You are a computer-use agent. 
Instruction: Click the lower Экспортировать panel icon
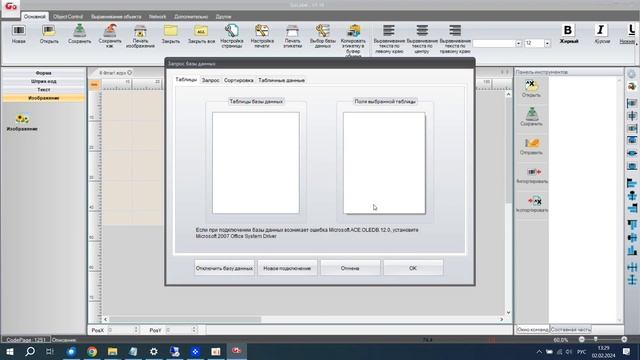[x=534, y=201]
